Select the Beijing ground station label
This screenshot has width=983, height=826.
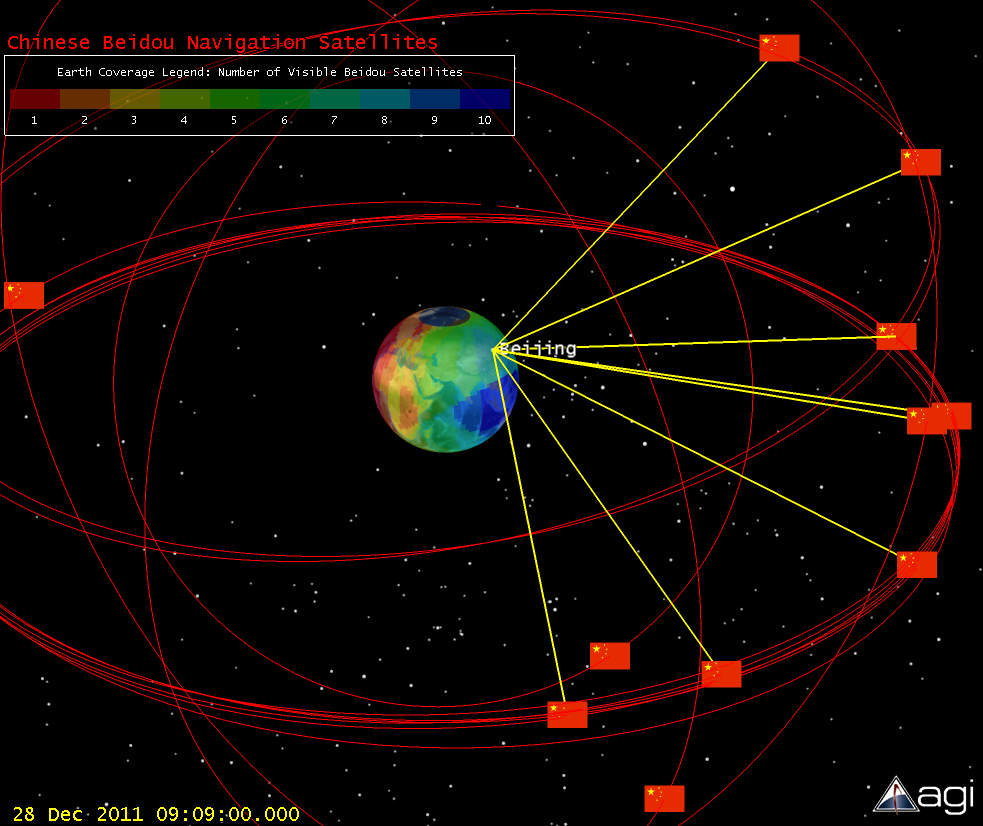click(538, 349)
